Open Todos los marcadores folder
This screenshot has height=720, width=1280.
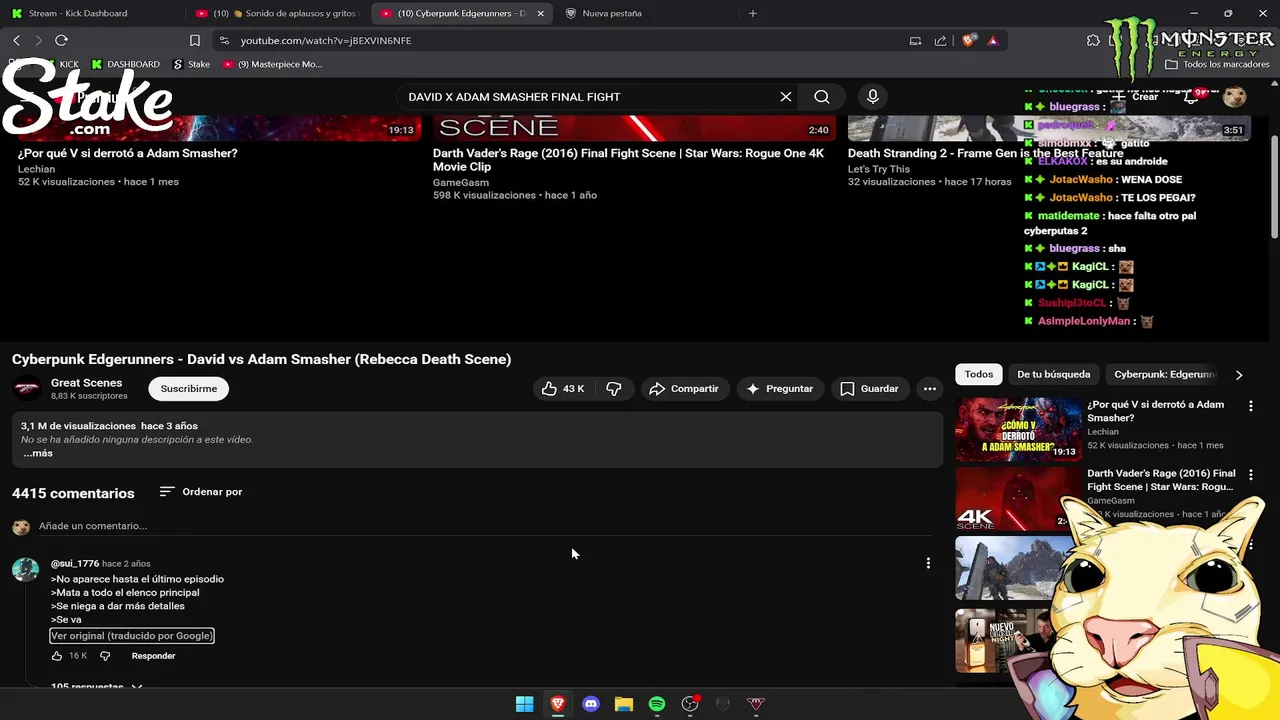pos(1217,64)
